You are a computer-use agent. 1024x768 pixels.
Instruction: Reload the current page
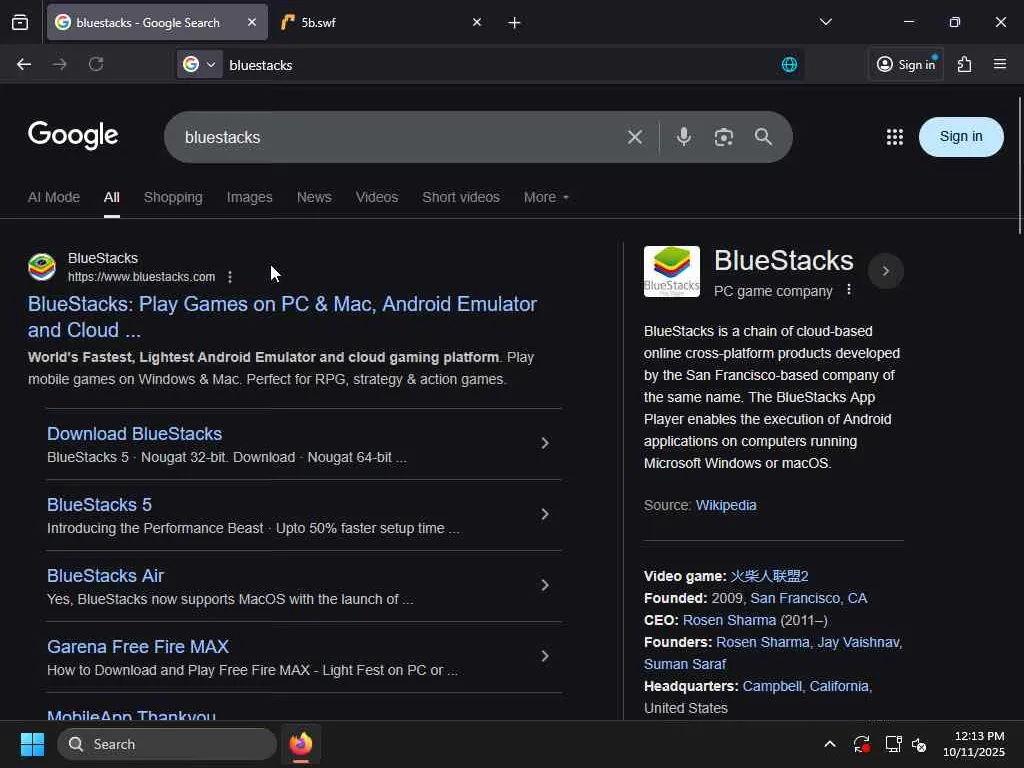tap(96, 64)
